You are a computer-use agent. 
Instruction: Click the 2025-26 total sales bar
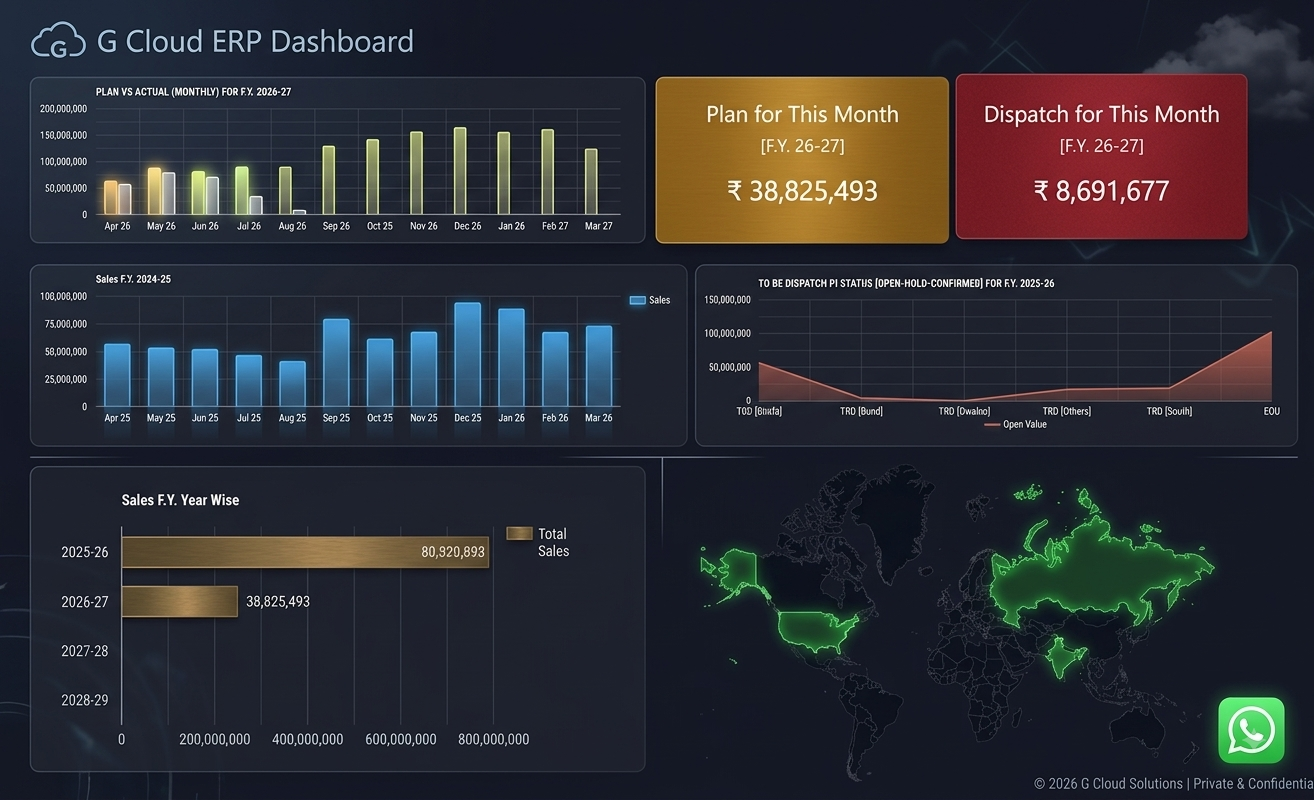tap(305, 552)
